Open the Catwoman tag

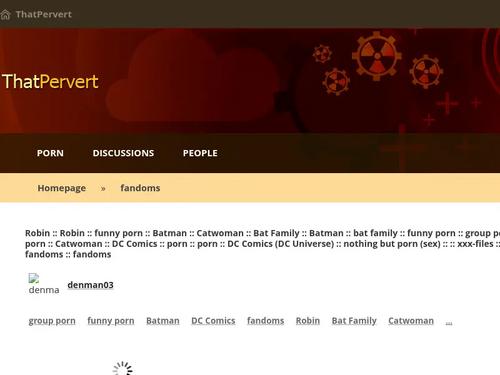click(411, 321)
